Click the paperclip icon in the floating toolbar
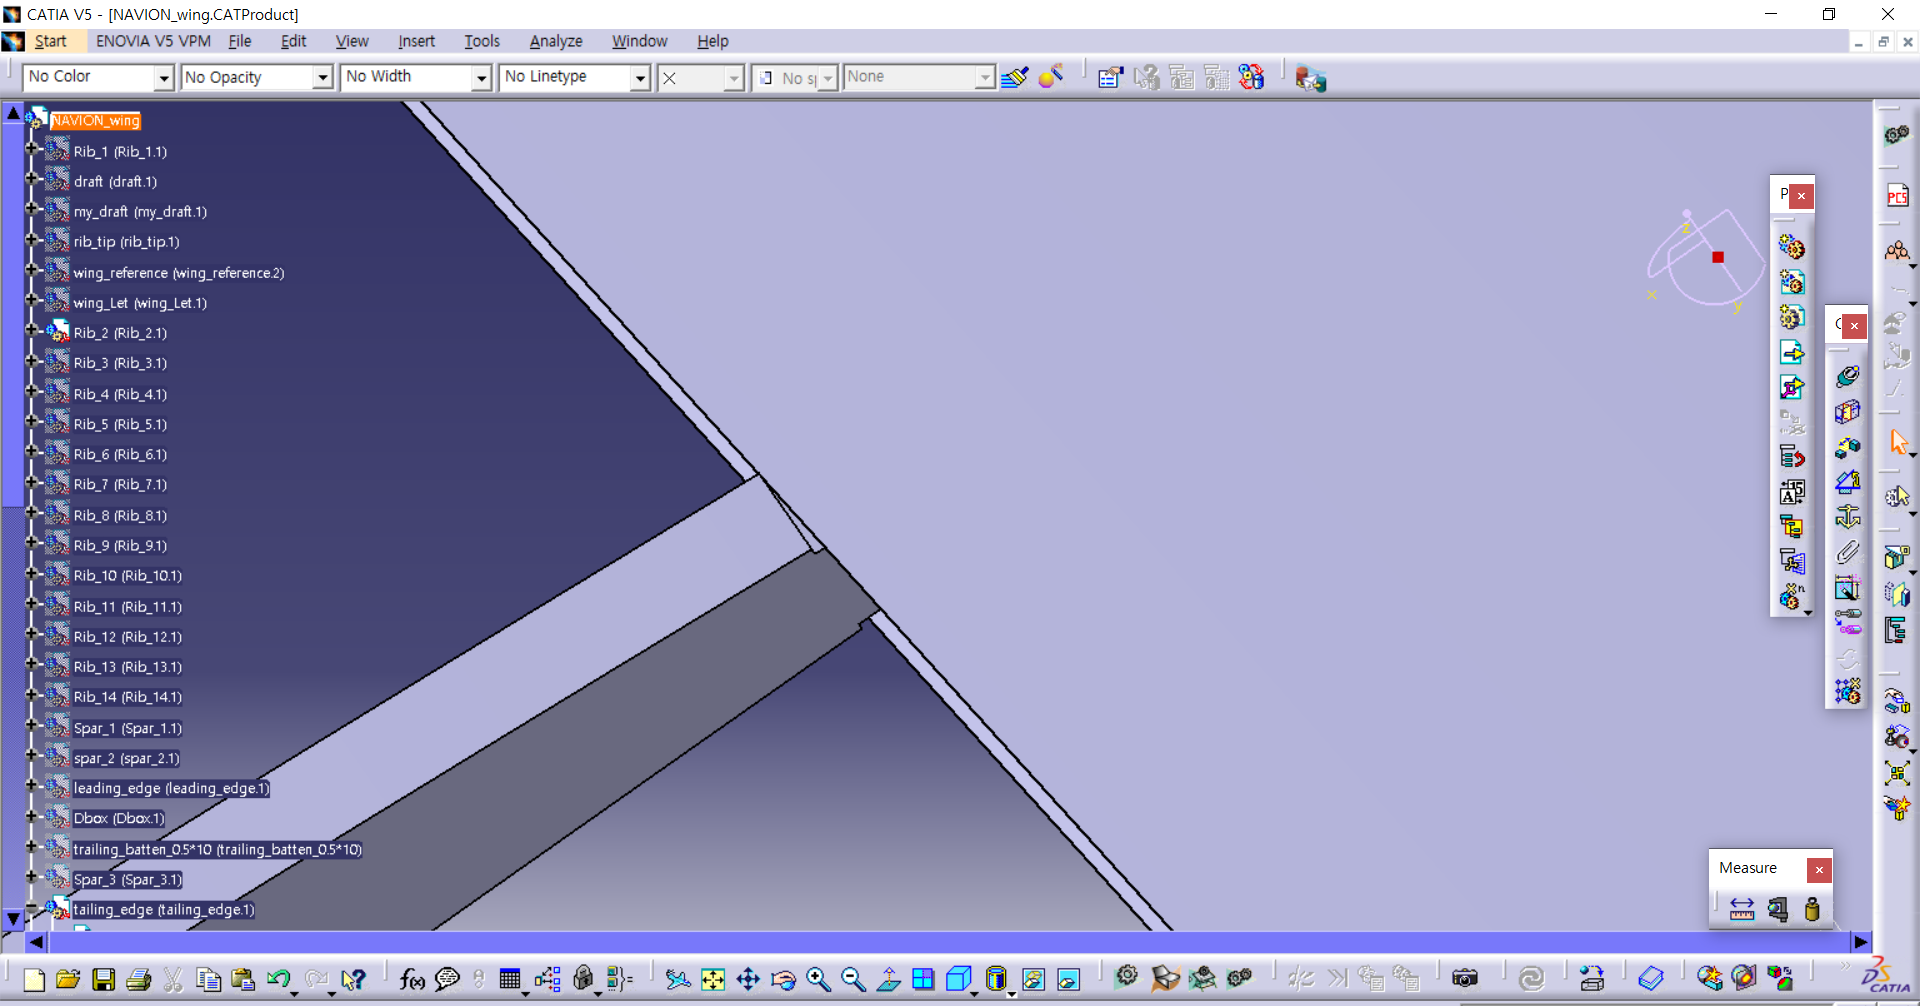The height and width of the screenshot is (1006, 1920). click(x=1847, y=552)
